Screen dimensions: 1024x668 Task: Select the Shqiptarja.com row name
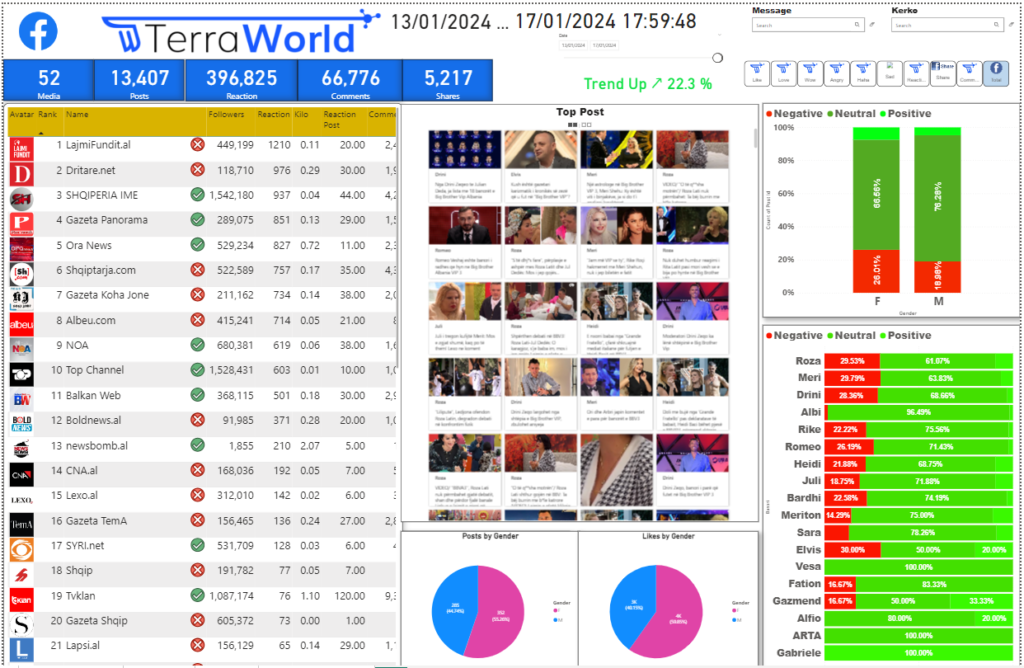(x=101, y=270)
